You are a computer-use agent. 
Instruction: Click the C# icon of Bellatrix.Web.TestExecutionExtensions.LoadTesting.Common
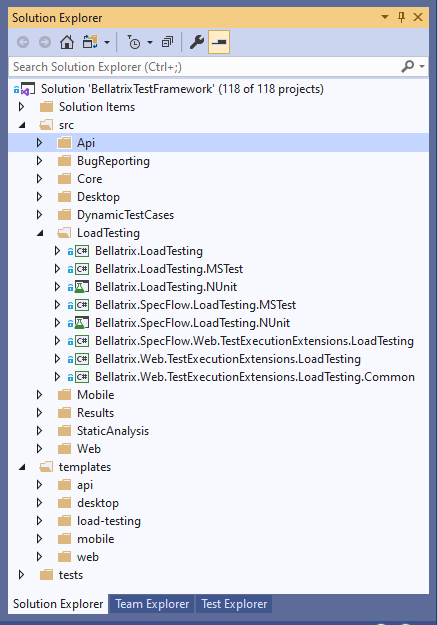(x=82, y=377)
